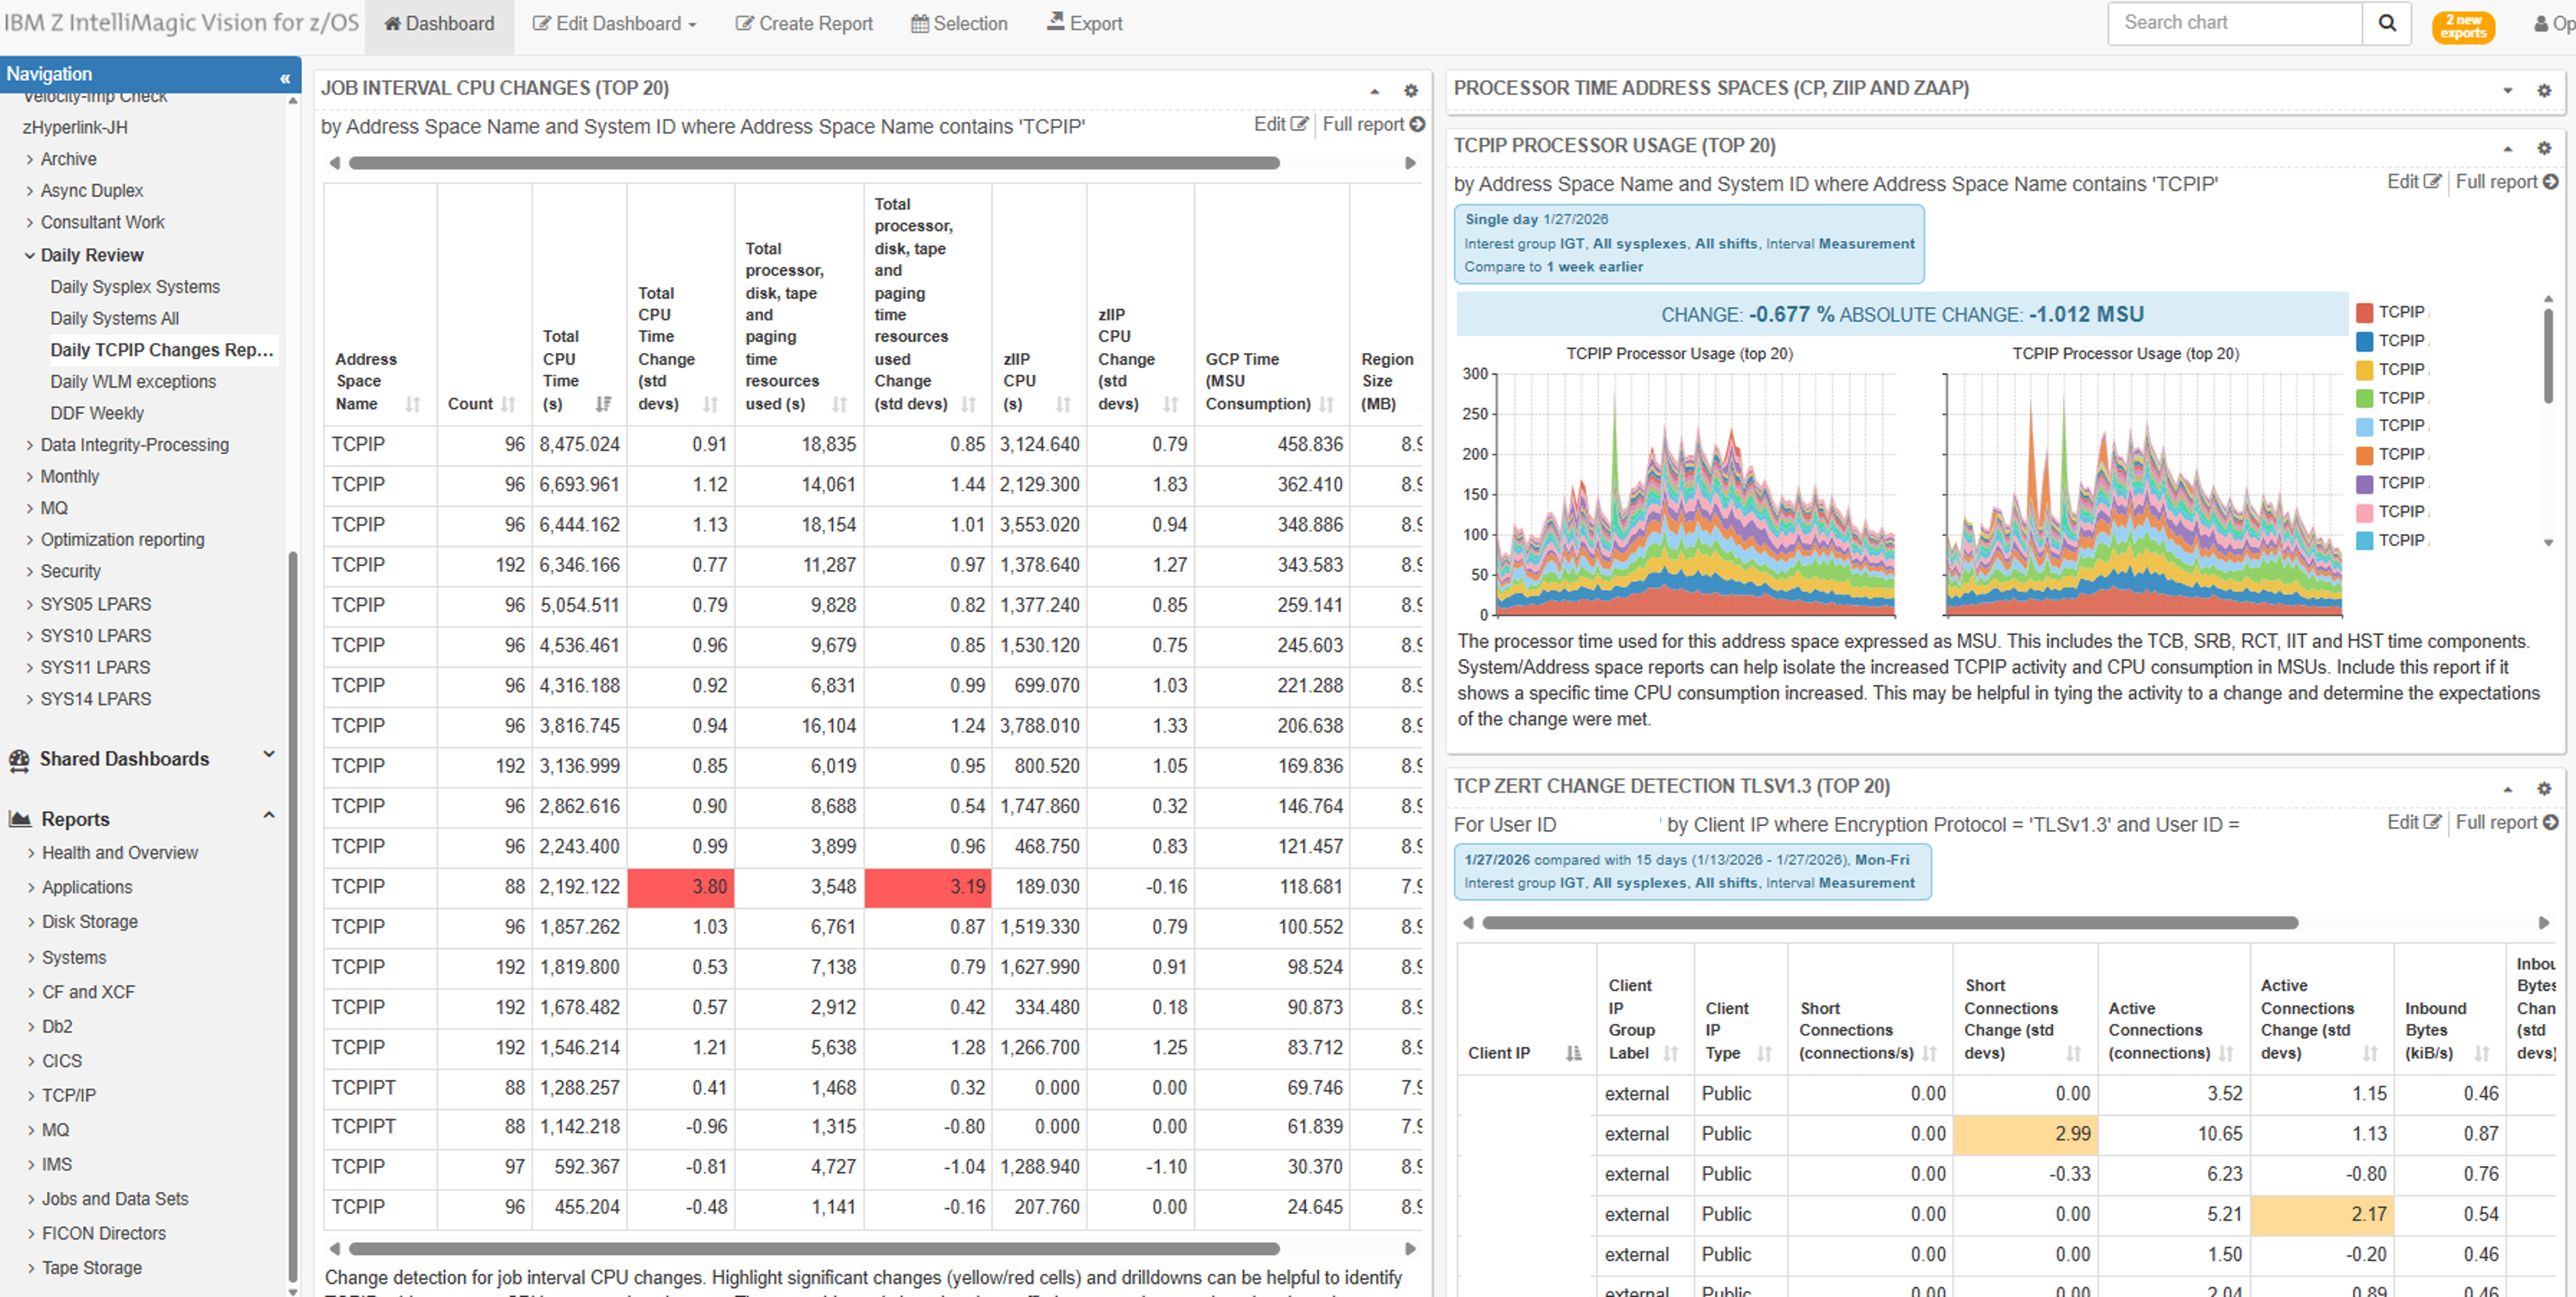Click the purple TCPIP legend swatch
The image size is (2576, 1297).
2365,484
